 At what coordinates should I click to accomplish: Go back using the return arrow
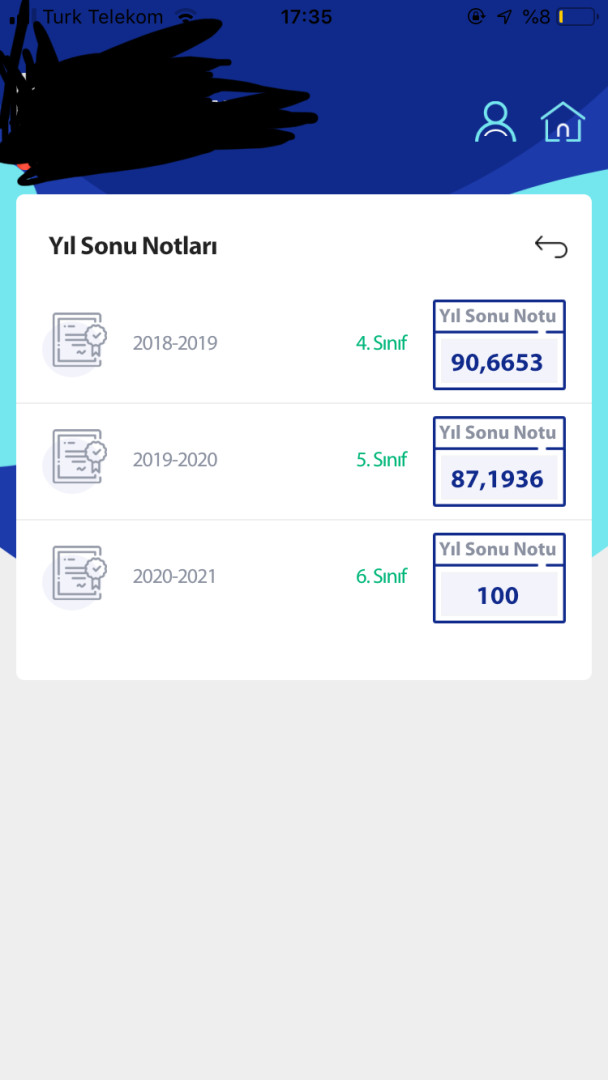coord(551,246)
